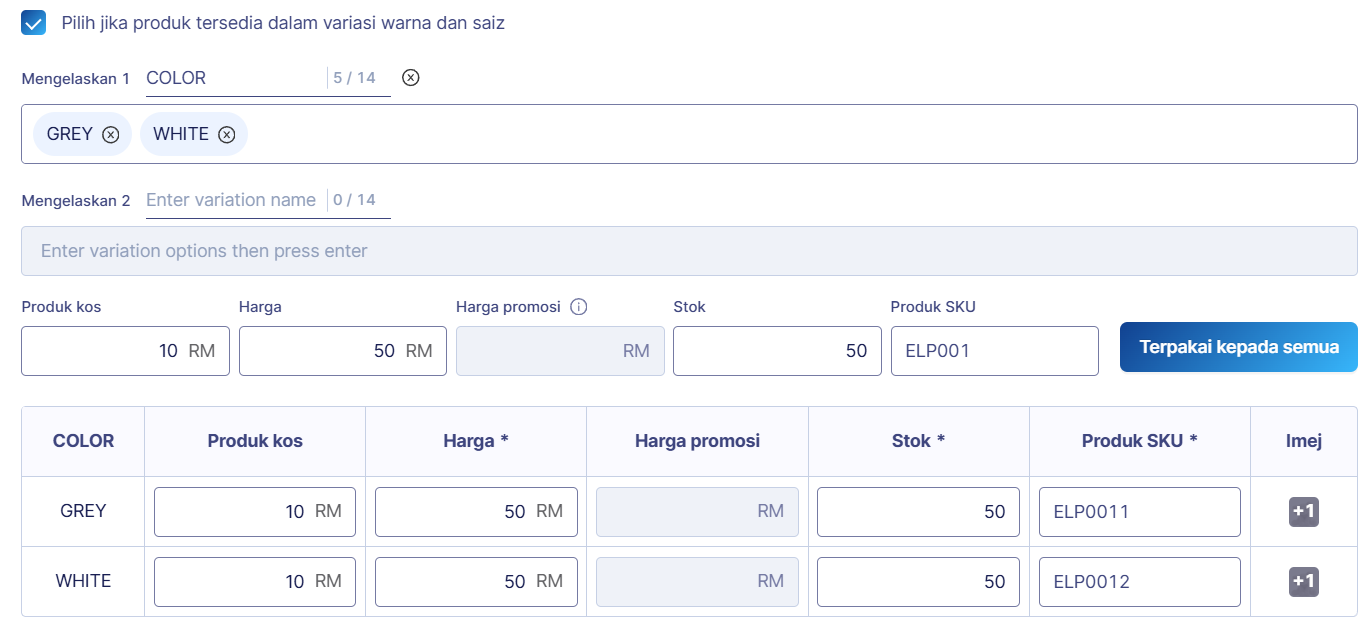Uncheck the color and size variation checkbox
Screen dimensions: 1366x623
click(34, 23)
